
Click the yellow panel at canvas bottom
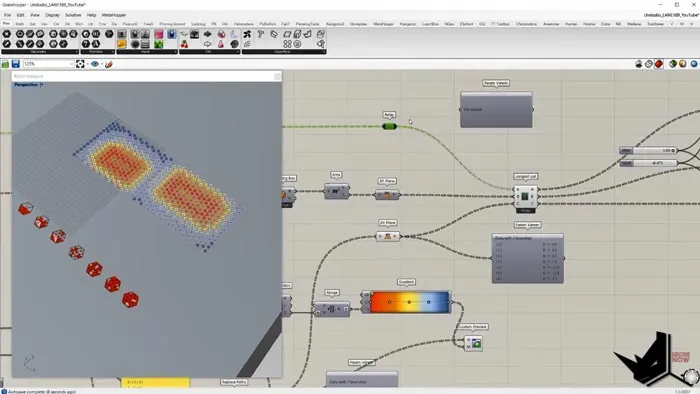point(155,382)
